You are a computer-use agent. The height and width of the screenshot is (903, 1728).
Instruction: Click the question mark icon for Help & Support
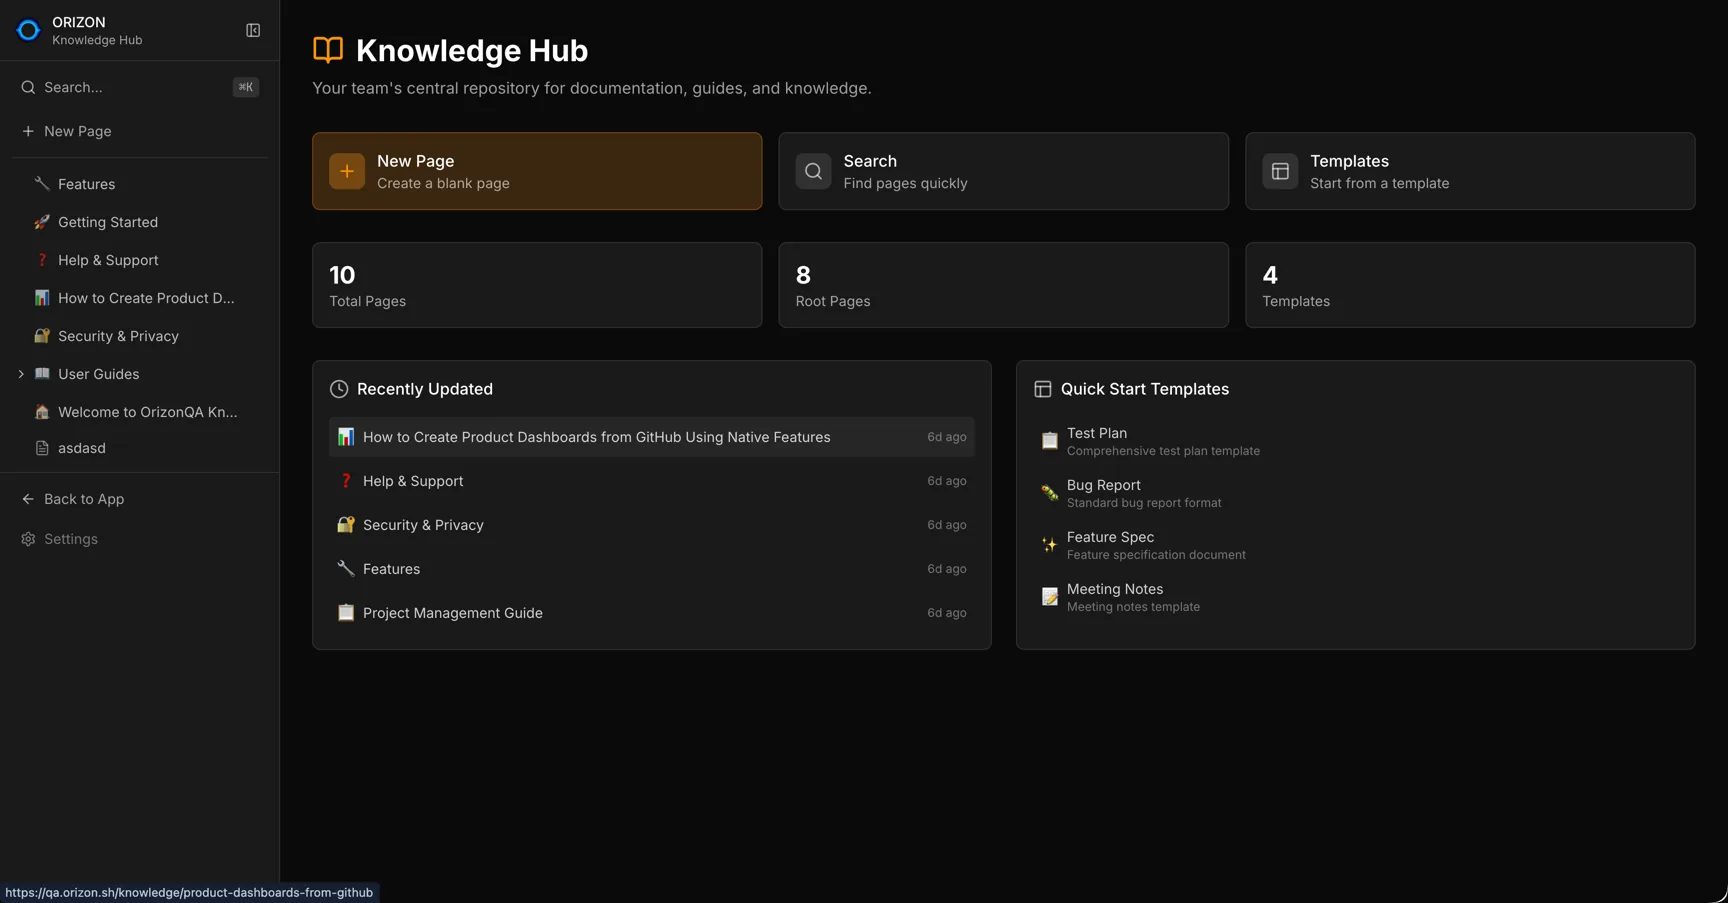click(x=41, y=259)
